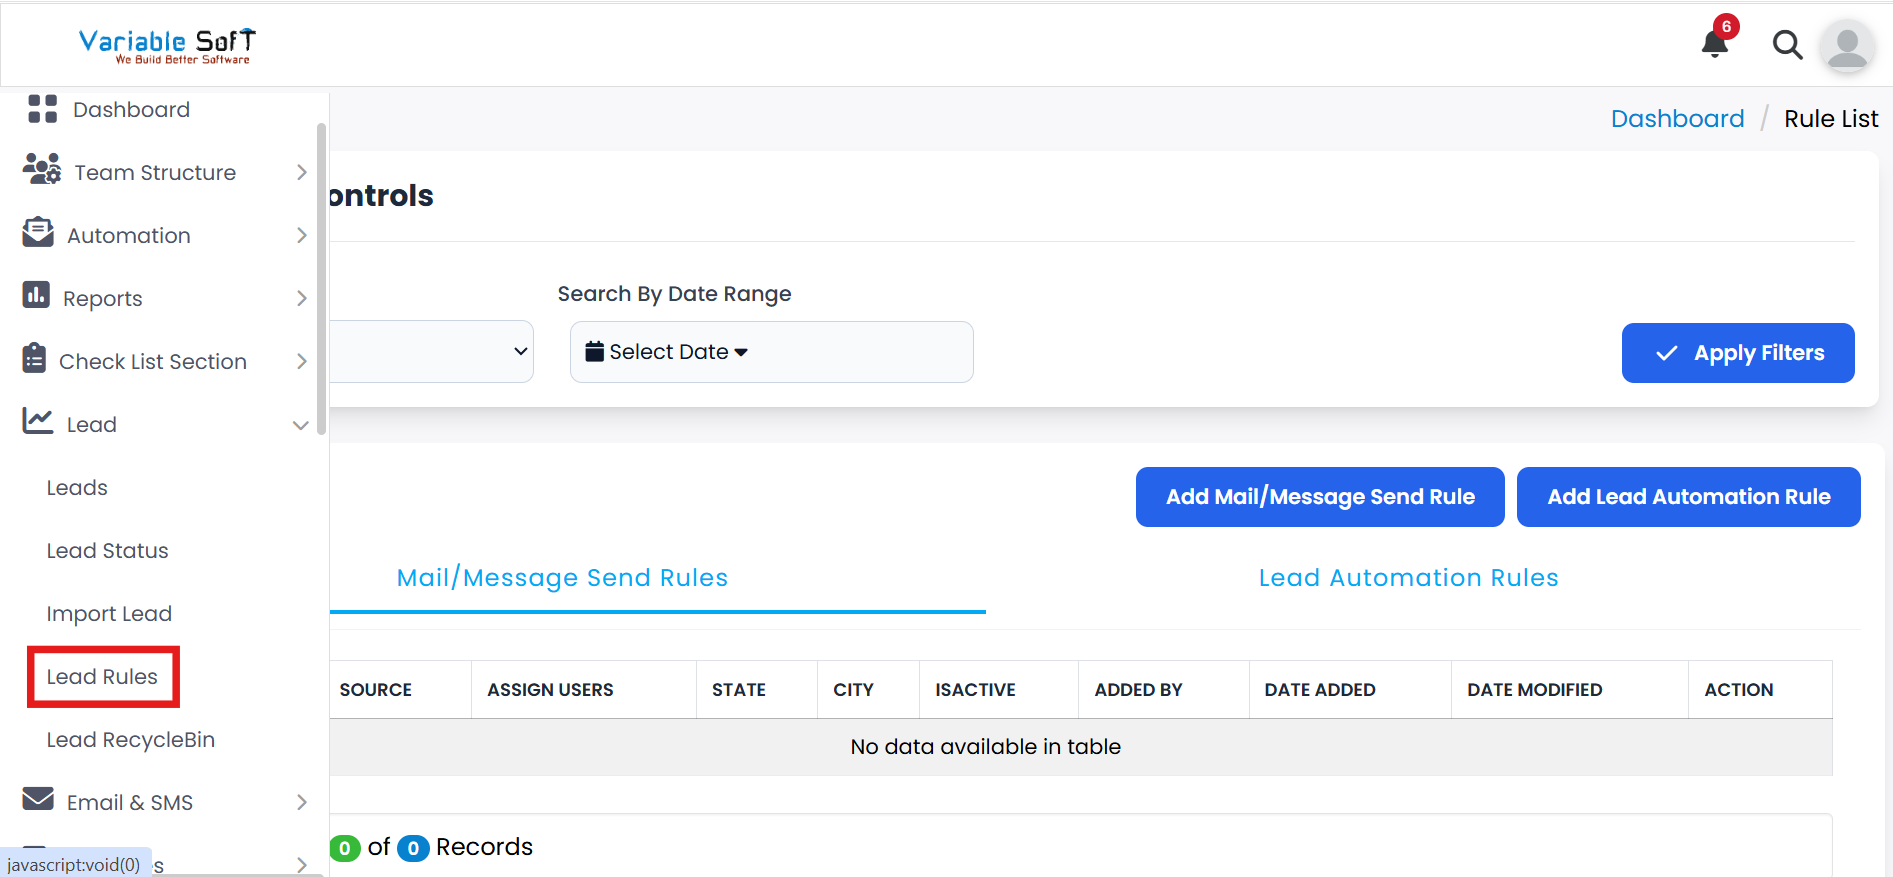Switch to Lead Automation Rules tab

click(1408, 578)
